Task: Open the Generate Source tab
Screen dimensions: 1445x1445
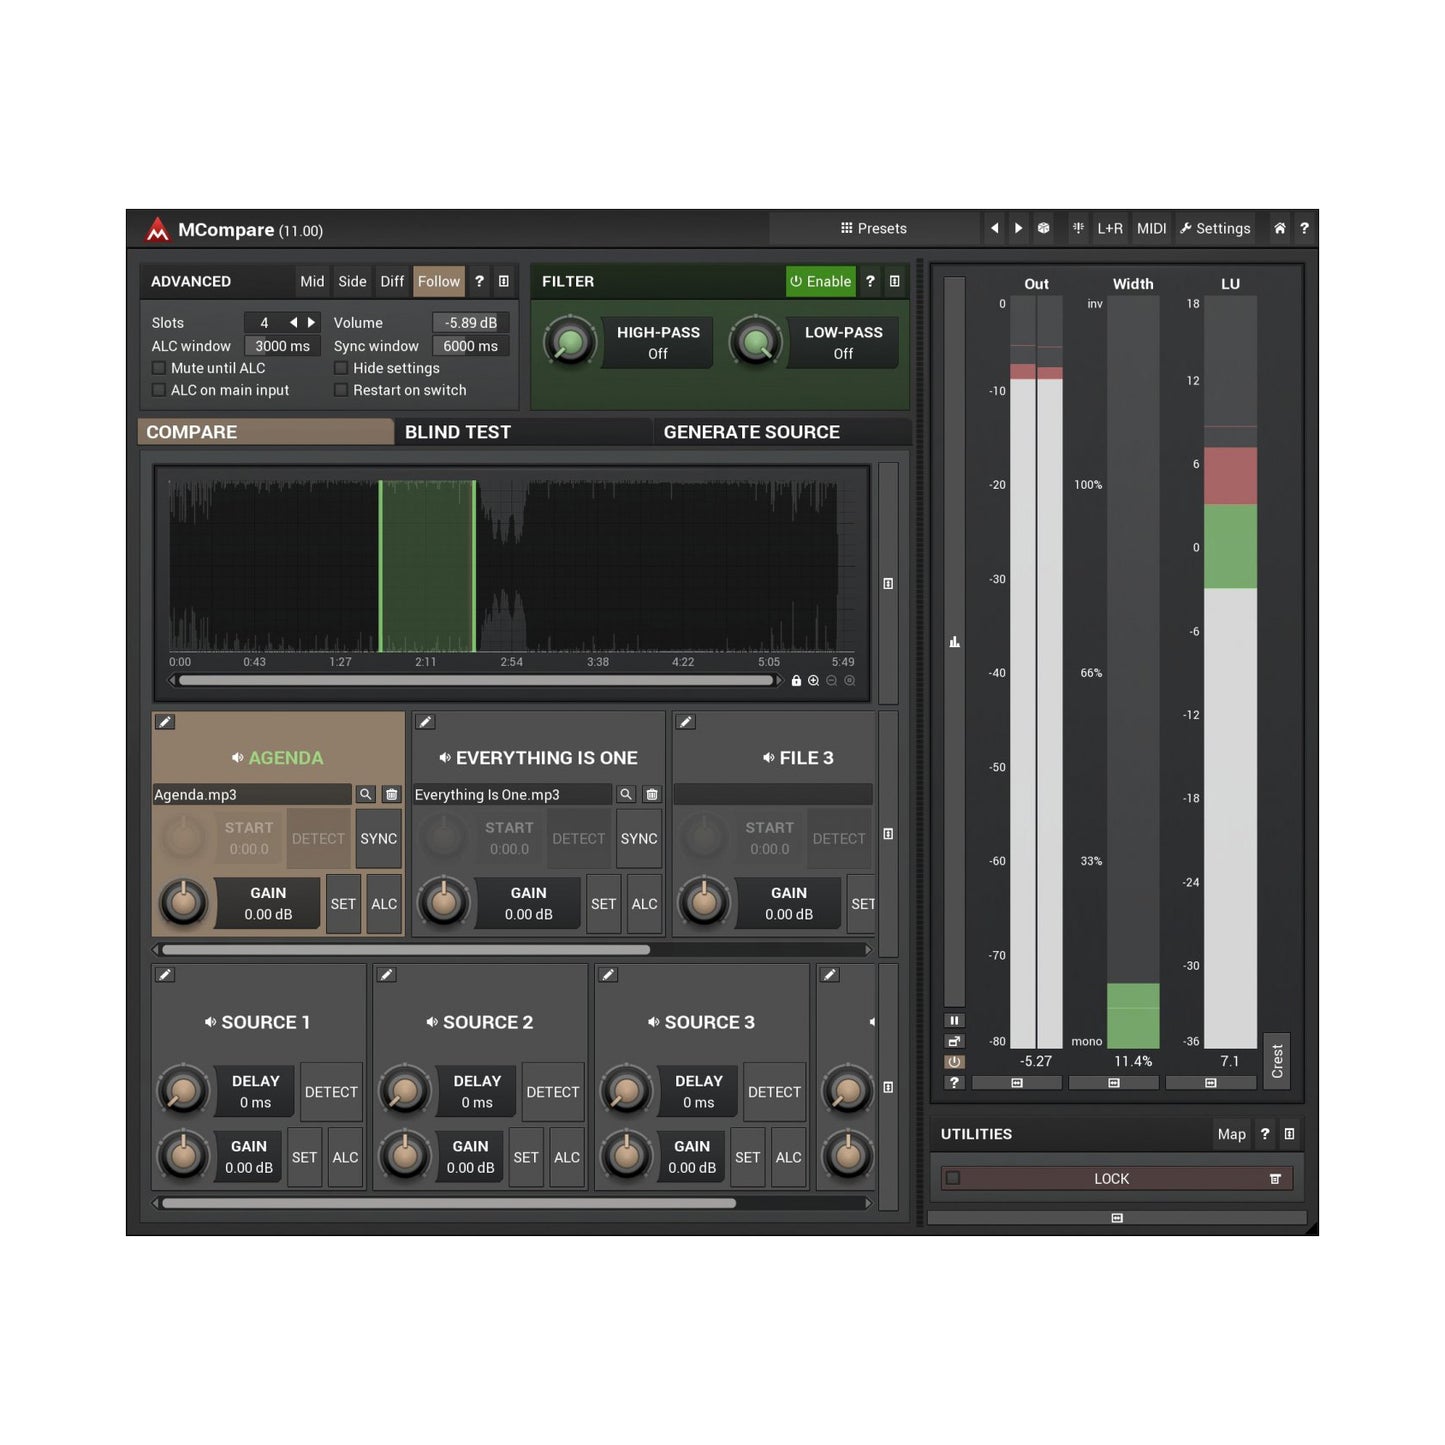Action: tap(751, 432)
